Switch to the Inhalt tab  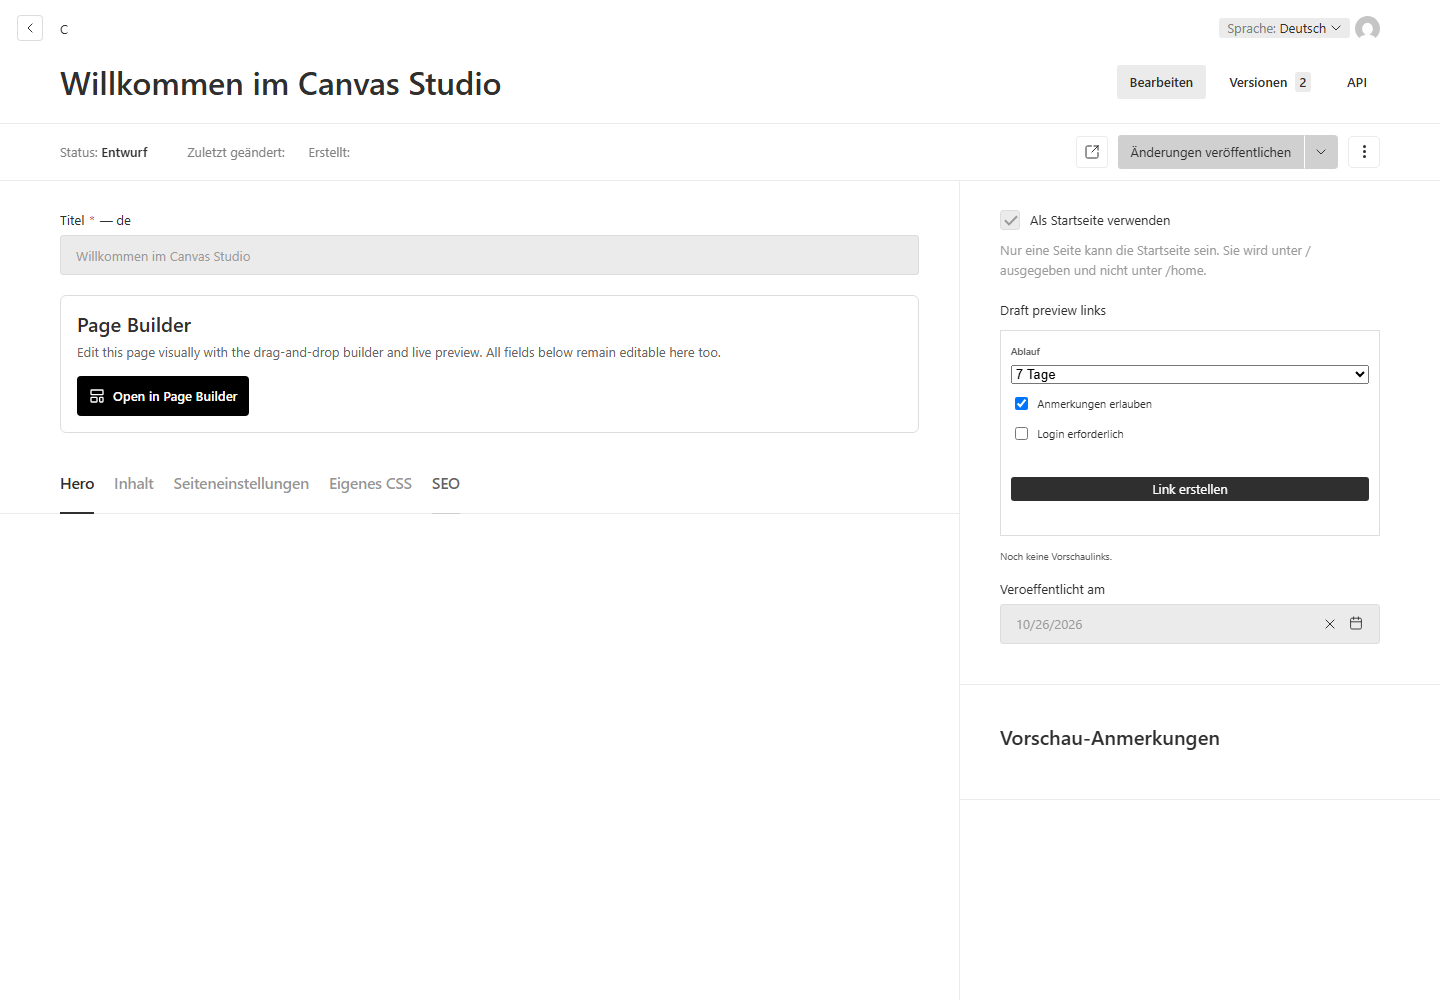[x=134, y=484]
